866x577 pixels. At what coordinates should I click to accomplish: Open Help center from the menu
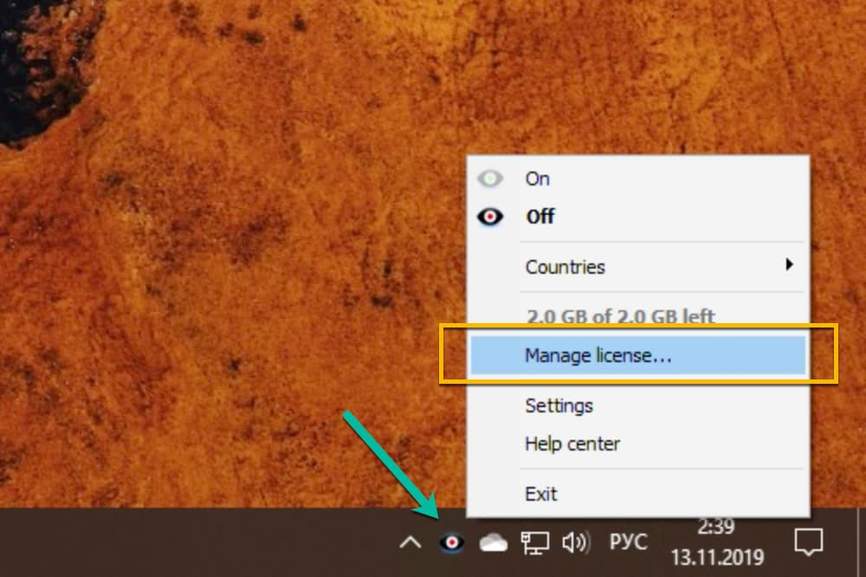point(638,443)
